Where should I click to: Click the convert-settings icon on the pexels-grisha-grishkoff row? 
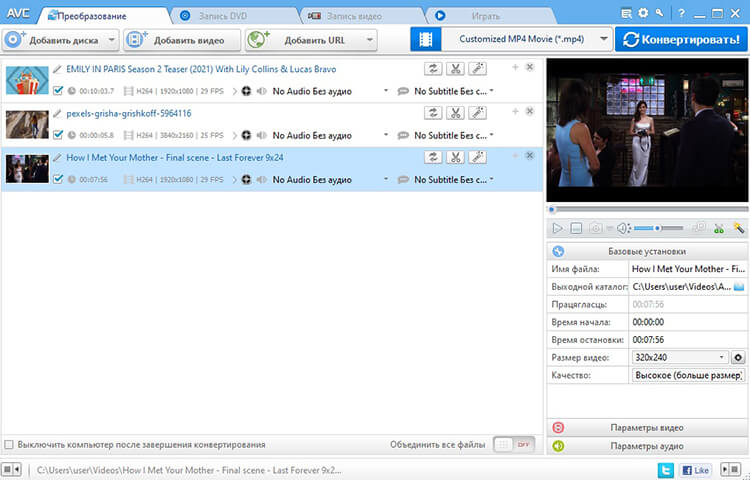coord(433,113)
